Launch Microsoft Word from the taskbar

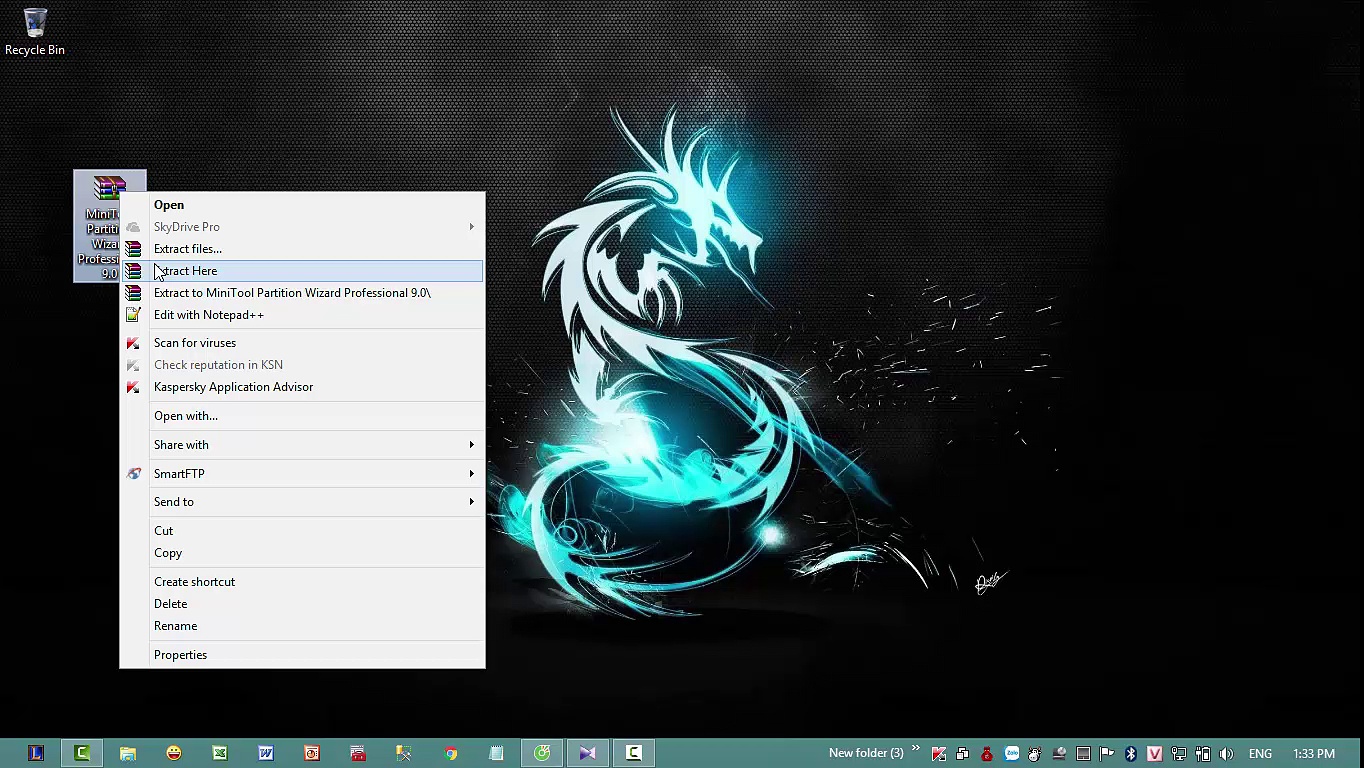tap(266, 753)
